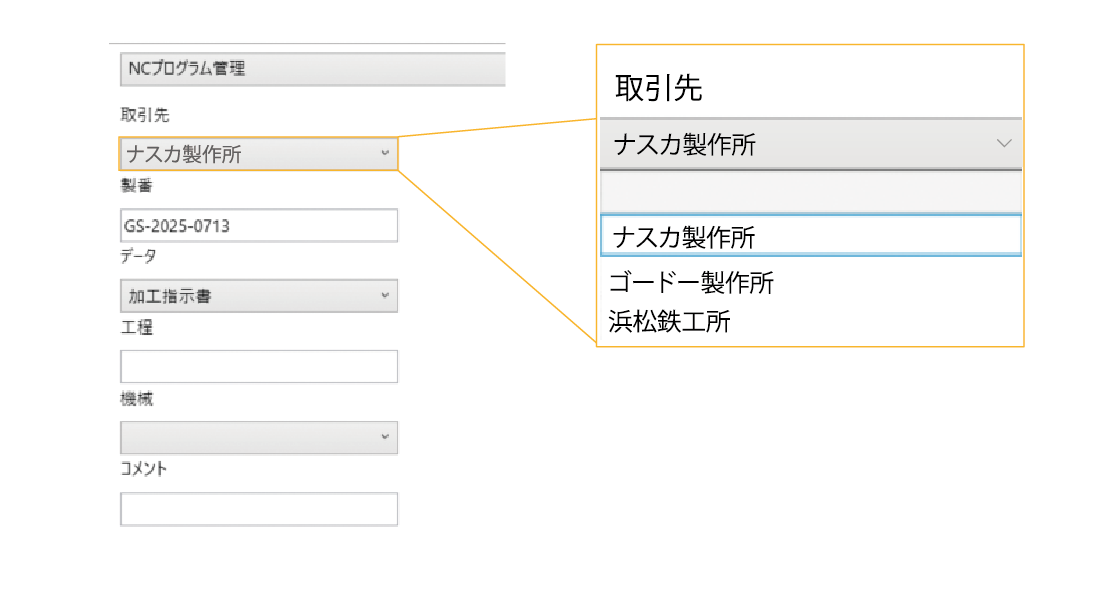Open the 機械 combo box

[x=385, y=437]
